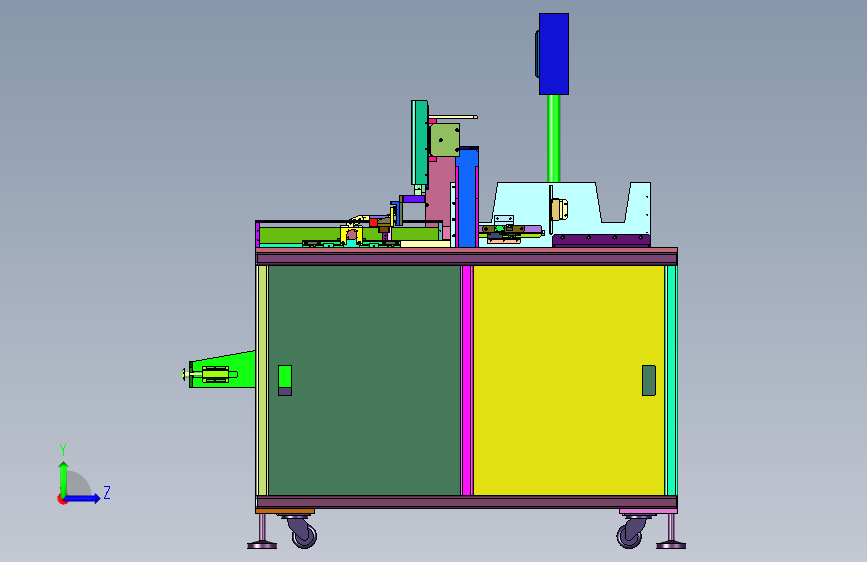This screenshot has width=867, height=562.
Task: Select the left leveling foot
Action: (x=262, y=531)
